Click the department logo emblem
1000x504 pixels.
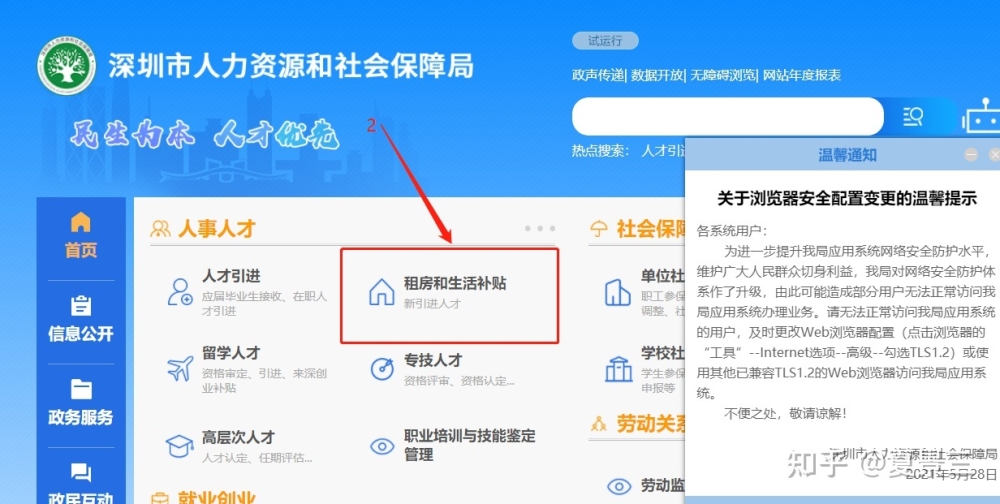click(x=66, y=66)
